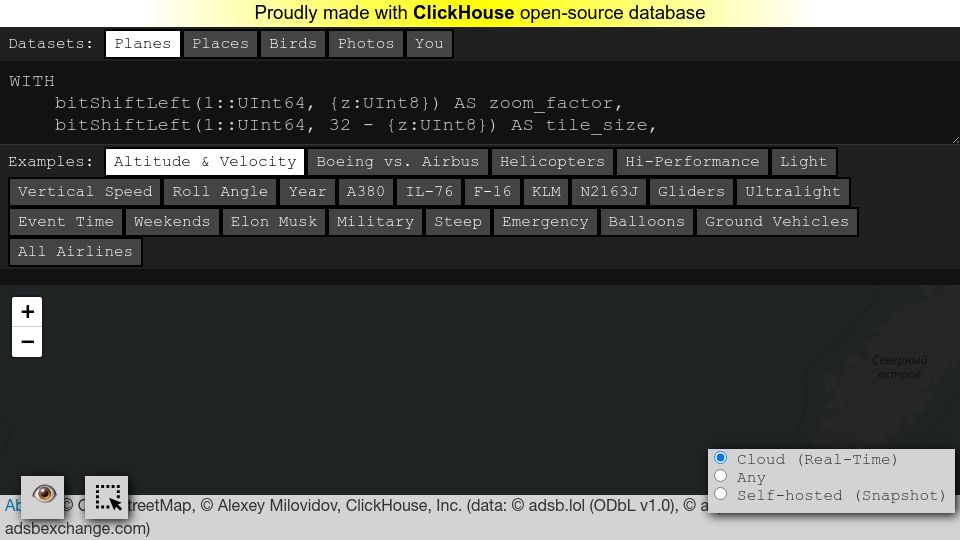Switch to the Planes dataset
The image size is (960, 540).
click(143, 44)
